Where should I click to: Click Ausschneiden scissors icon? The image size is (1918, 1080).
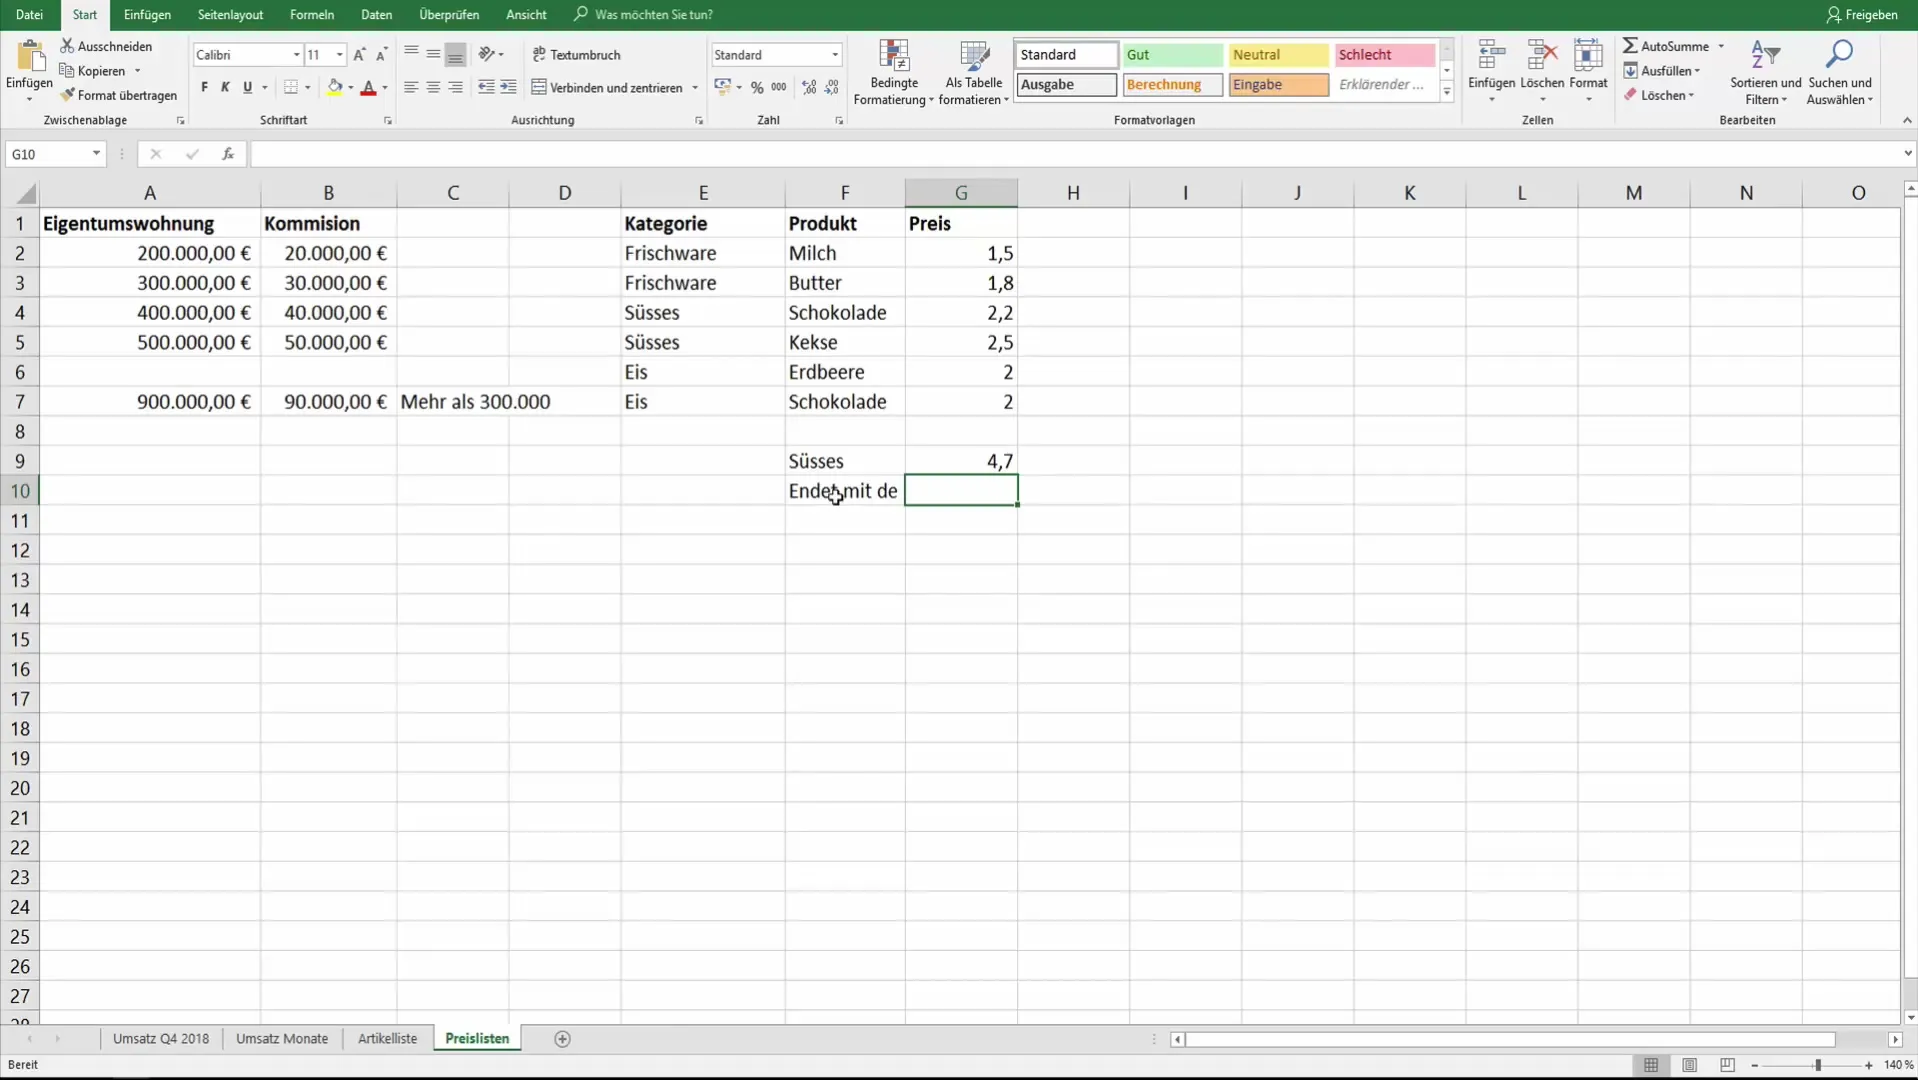point(67,46)
